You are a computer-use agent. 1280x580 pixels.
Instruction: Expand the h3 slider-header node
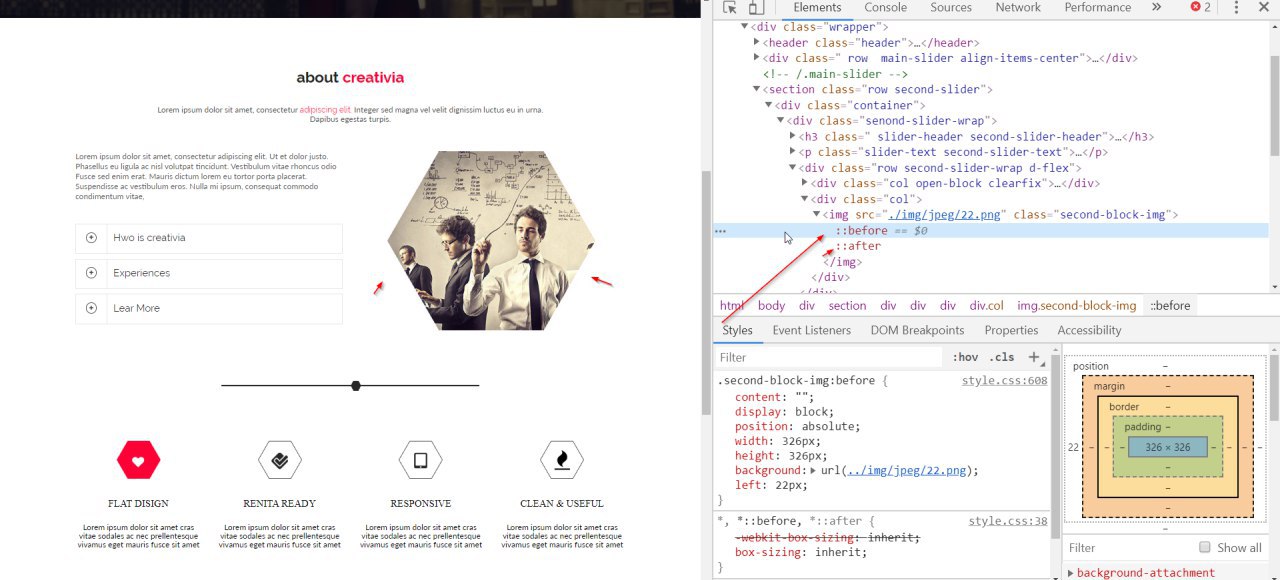[792, 136]
